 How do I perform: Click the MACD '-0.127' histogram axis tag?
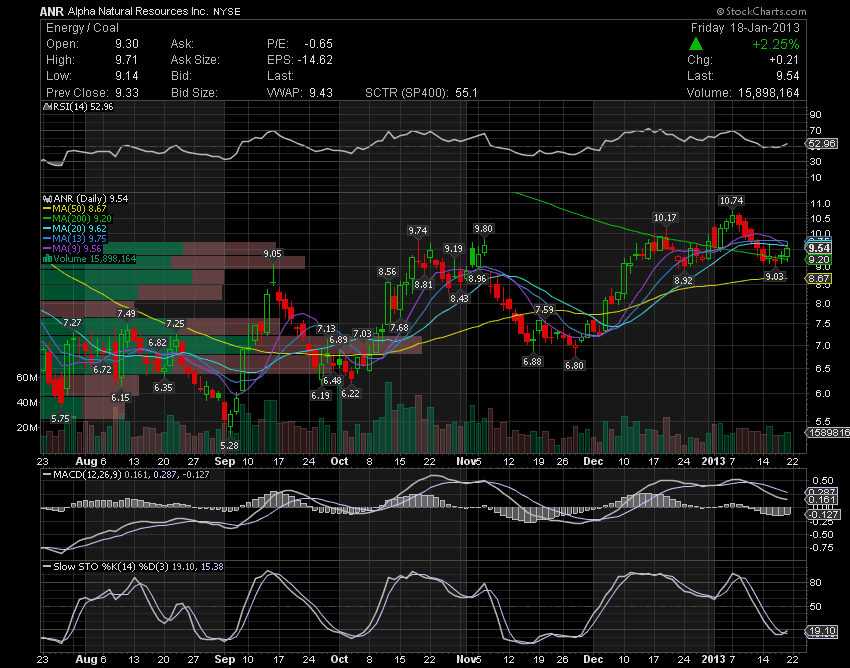(823, 514)
